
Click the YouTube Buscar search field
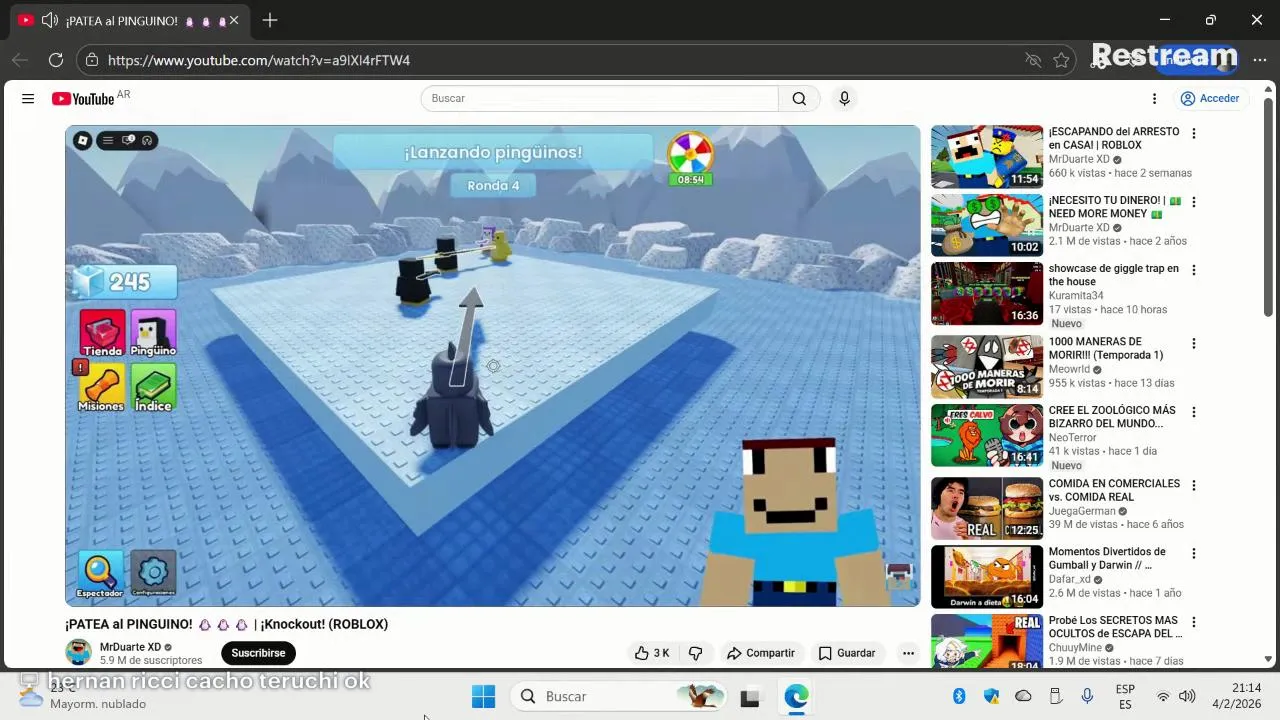click(x=600, y=98)
